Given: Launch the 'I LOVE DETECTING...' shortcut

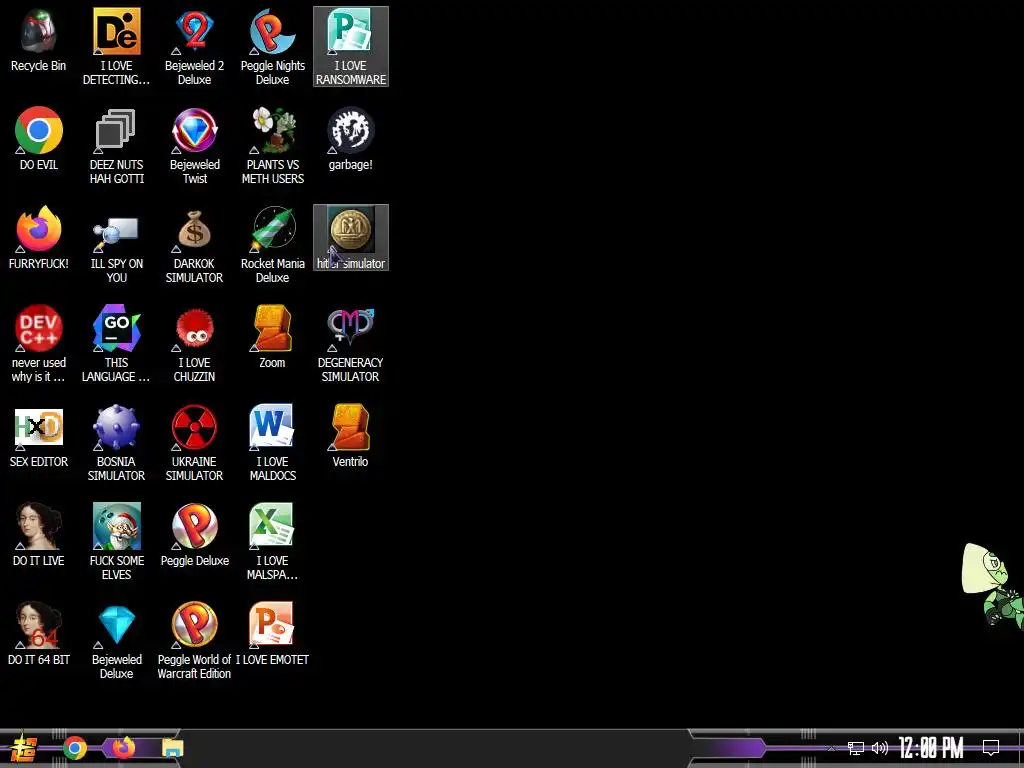Looking at the screenshot, I should pyautogui.click(x=116, y=47).
